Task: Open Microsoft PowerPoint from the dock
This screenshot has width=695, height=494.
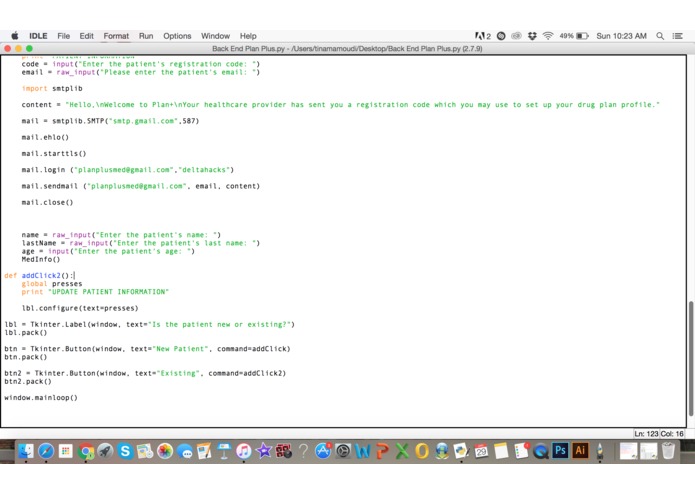Action: click(x=382, y=451)
